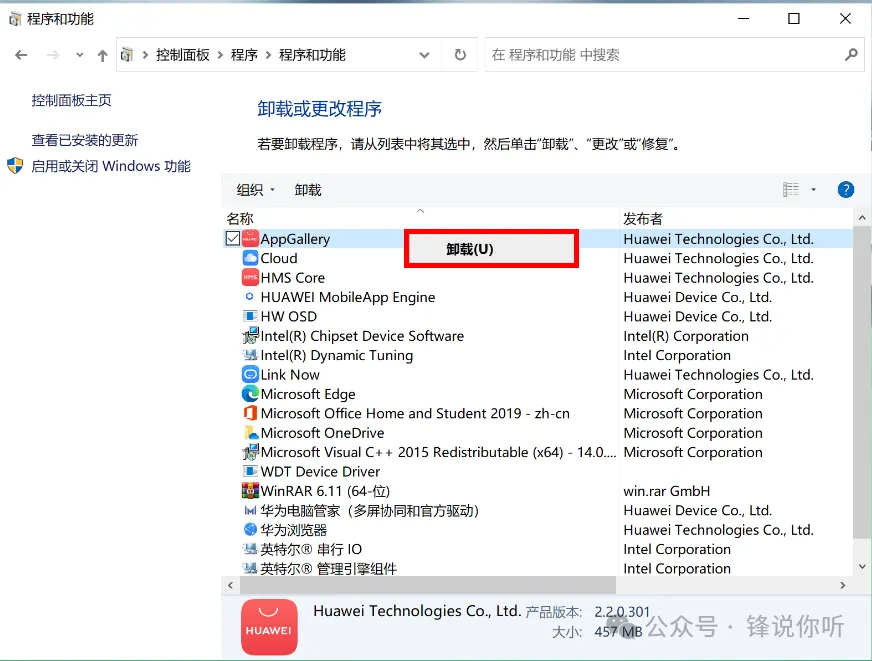Viewport: 872px width, 661px height.
Task: Select the Link Now entry text
Action: pos(290,375)
